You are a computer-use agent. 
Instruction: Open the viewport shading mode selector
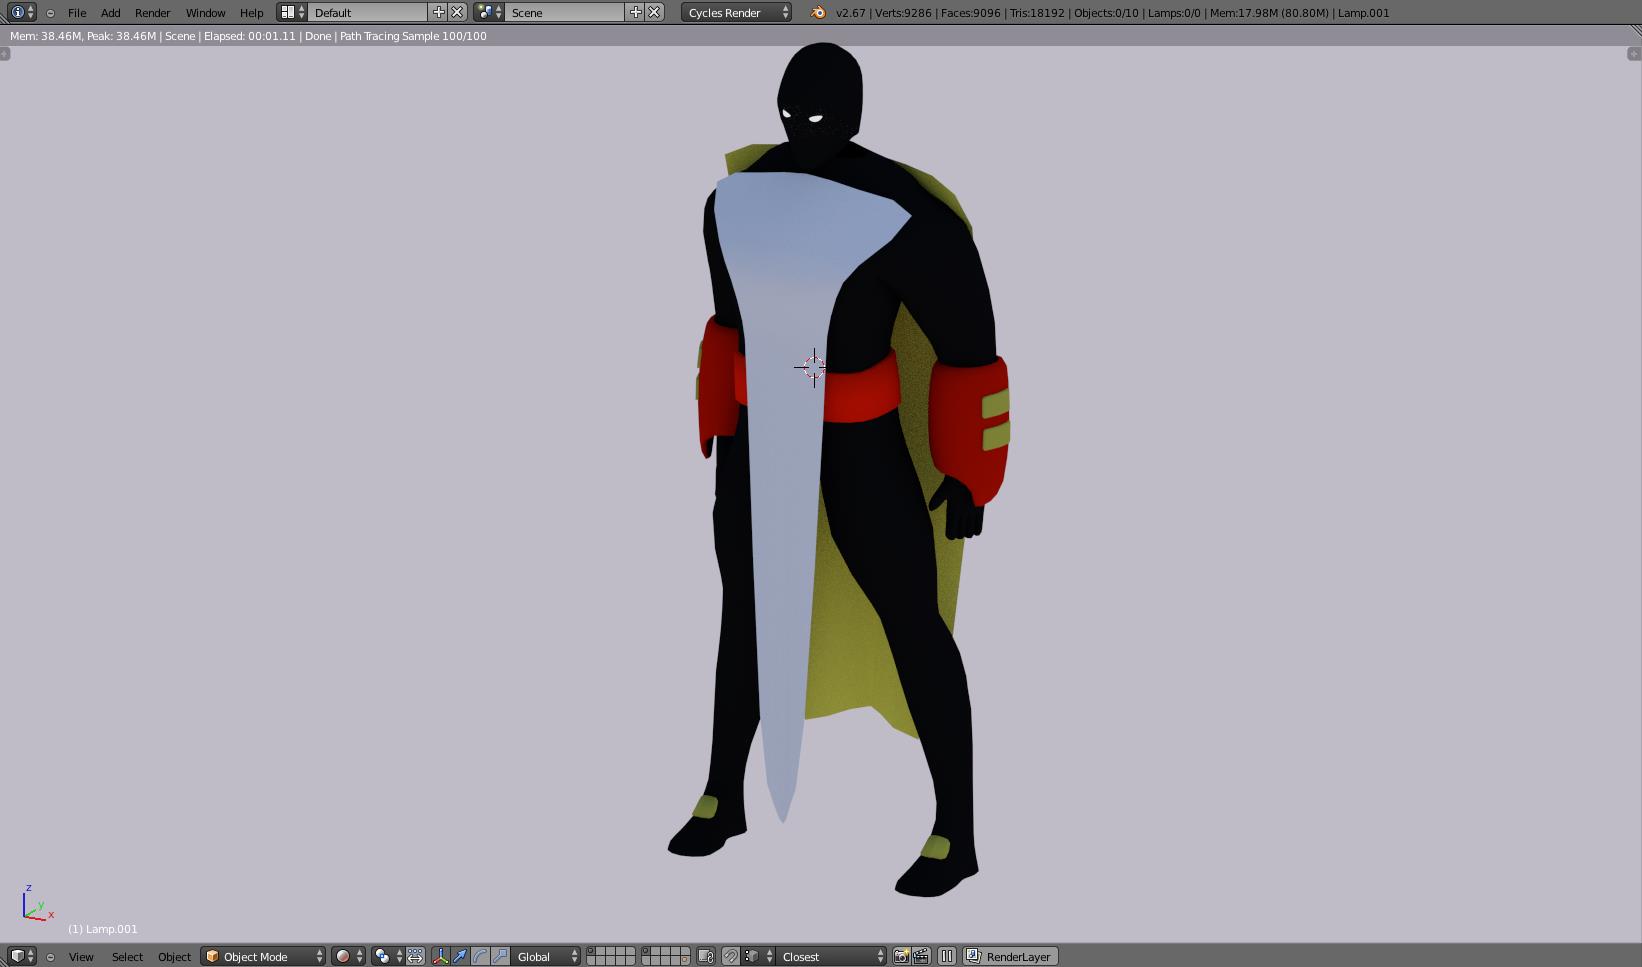(349, 956)
